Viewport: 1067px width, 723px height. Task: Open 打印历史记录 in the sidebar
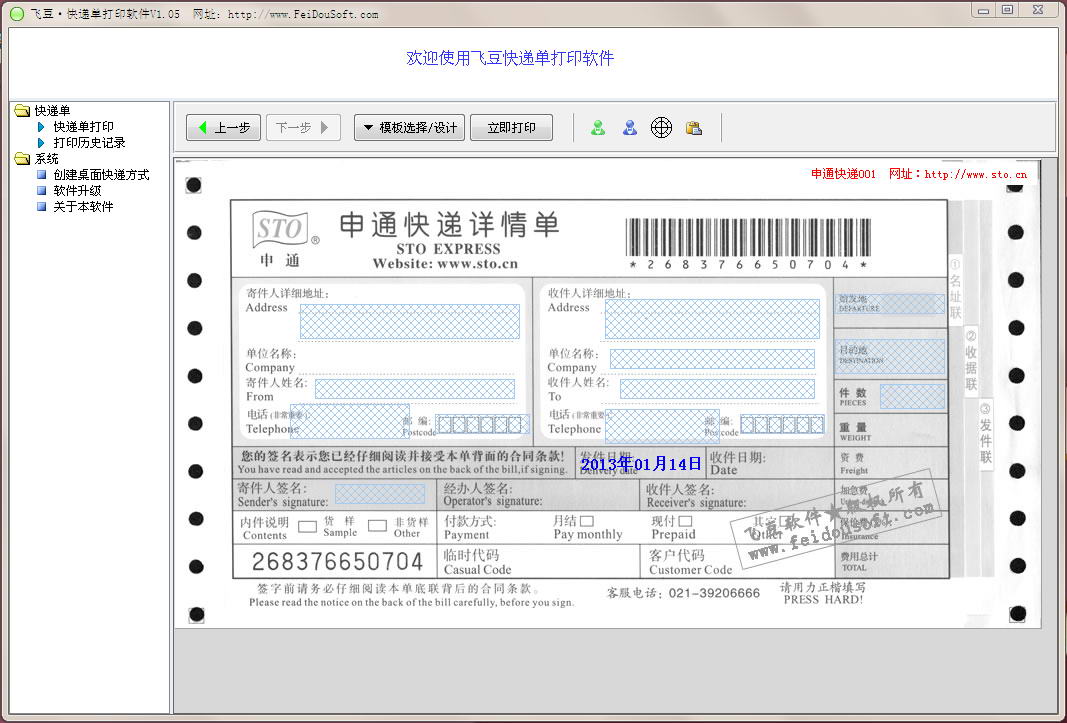(89, 142)
